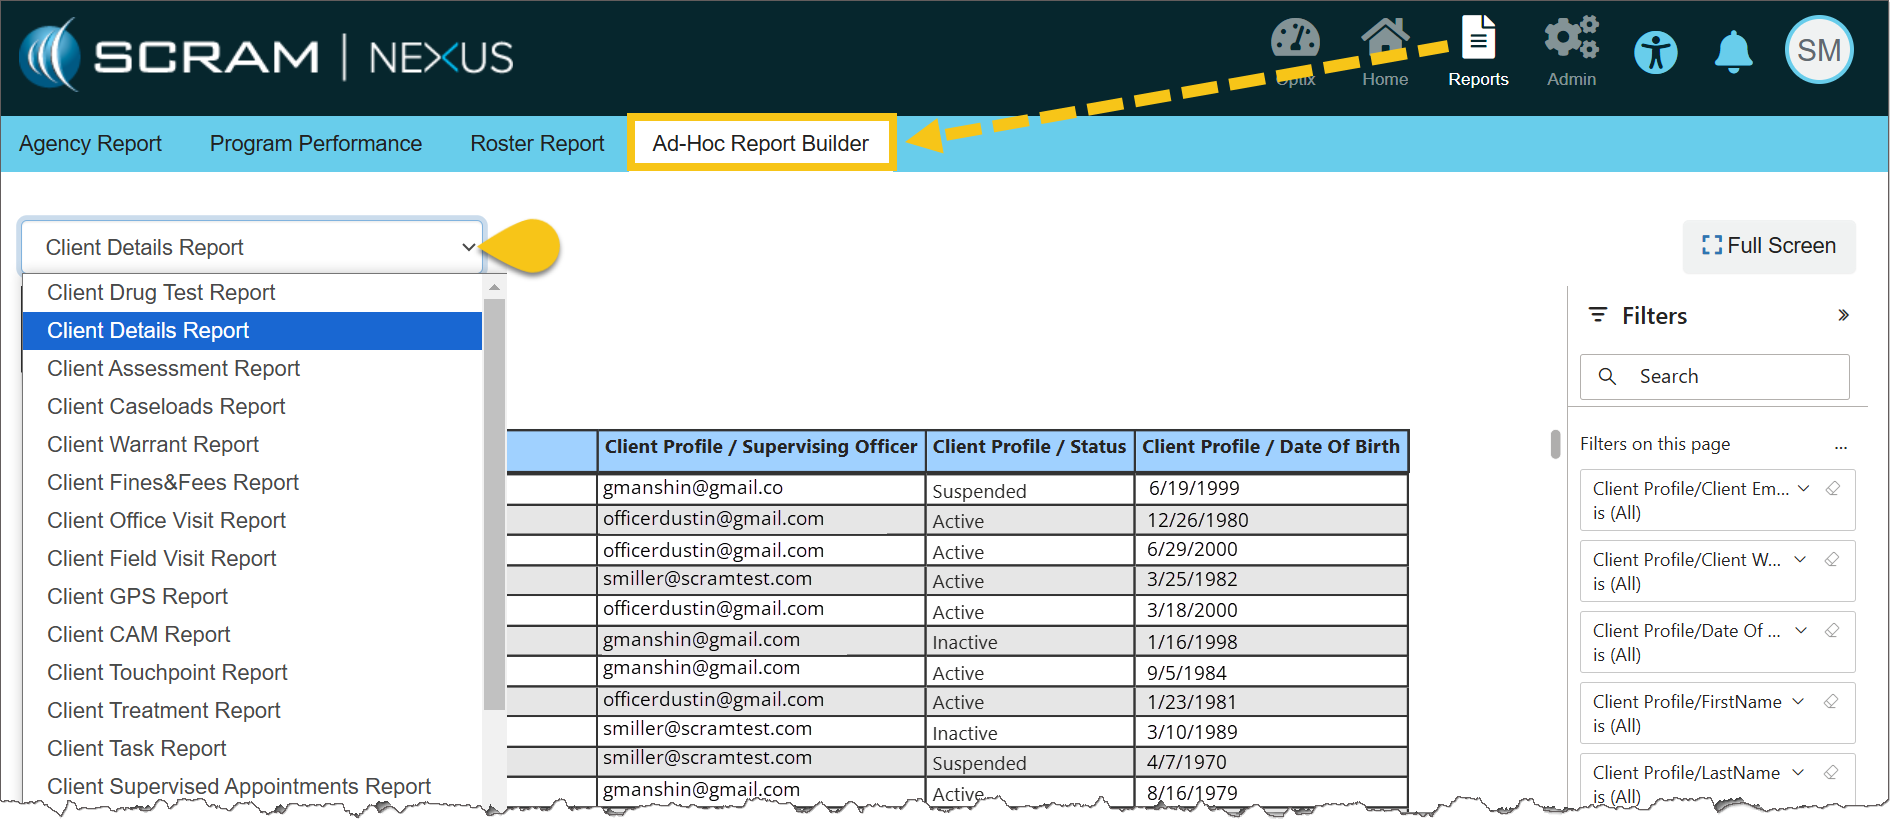
Task: Check notifications bell icon
Action: pos(1733,53)
